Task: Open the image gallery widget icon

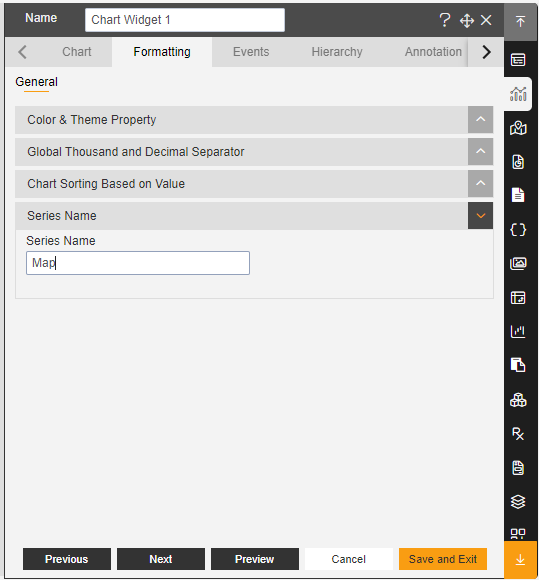Action: click(518, 263)
